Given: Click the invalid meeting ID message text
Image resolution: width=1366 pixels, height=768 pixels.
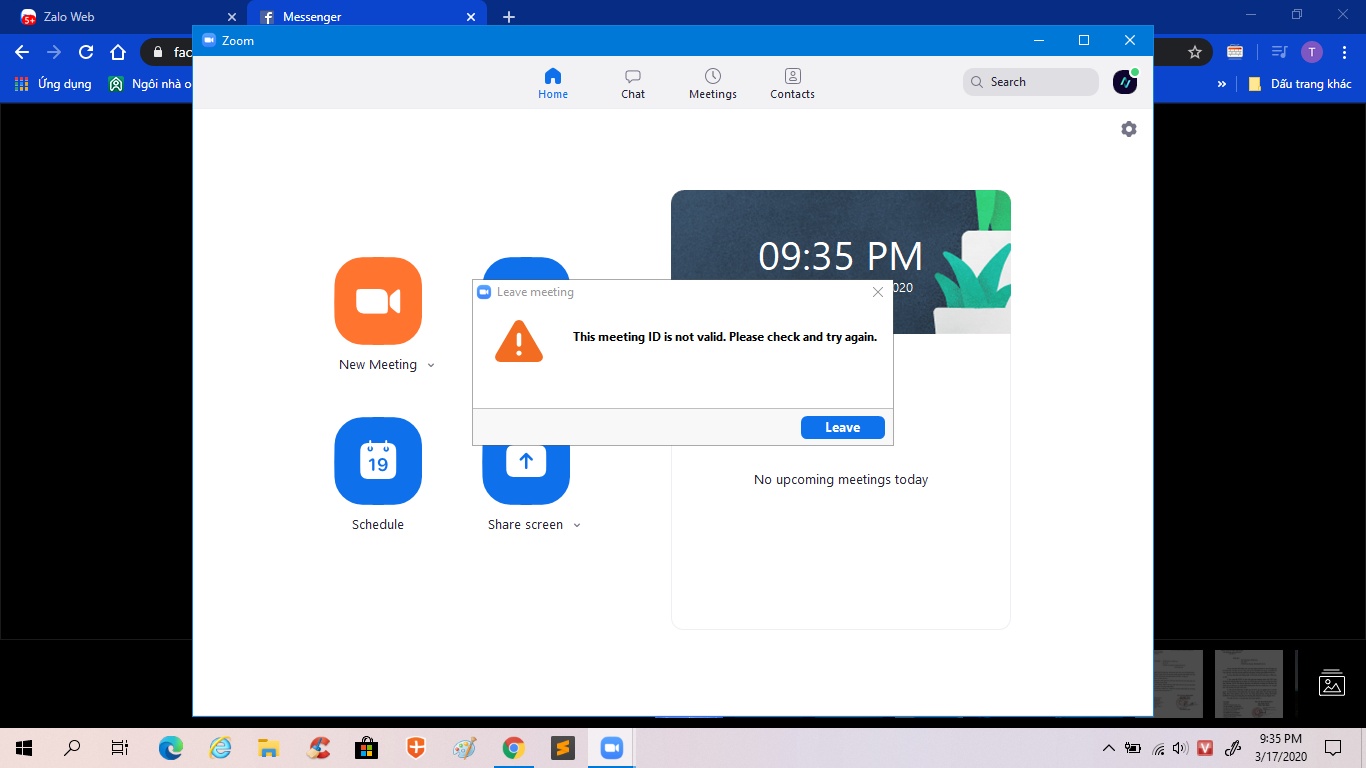Looking at the screenshot, I should click(x=725, y=337).
